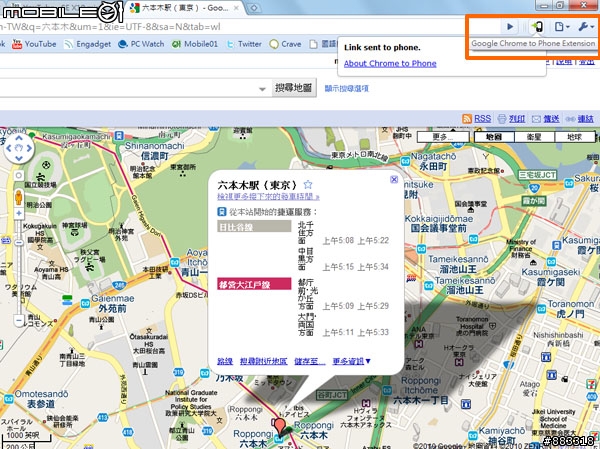
Task: Click the 路線 directions link
Action: point(225,361)
